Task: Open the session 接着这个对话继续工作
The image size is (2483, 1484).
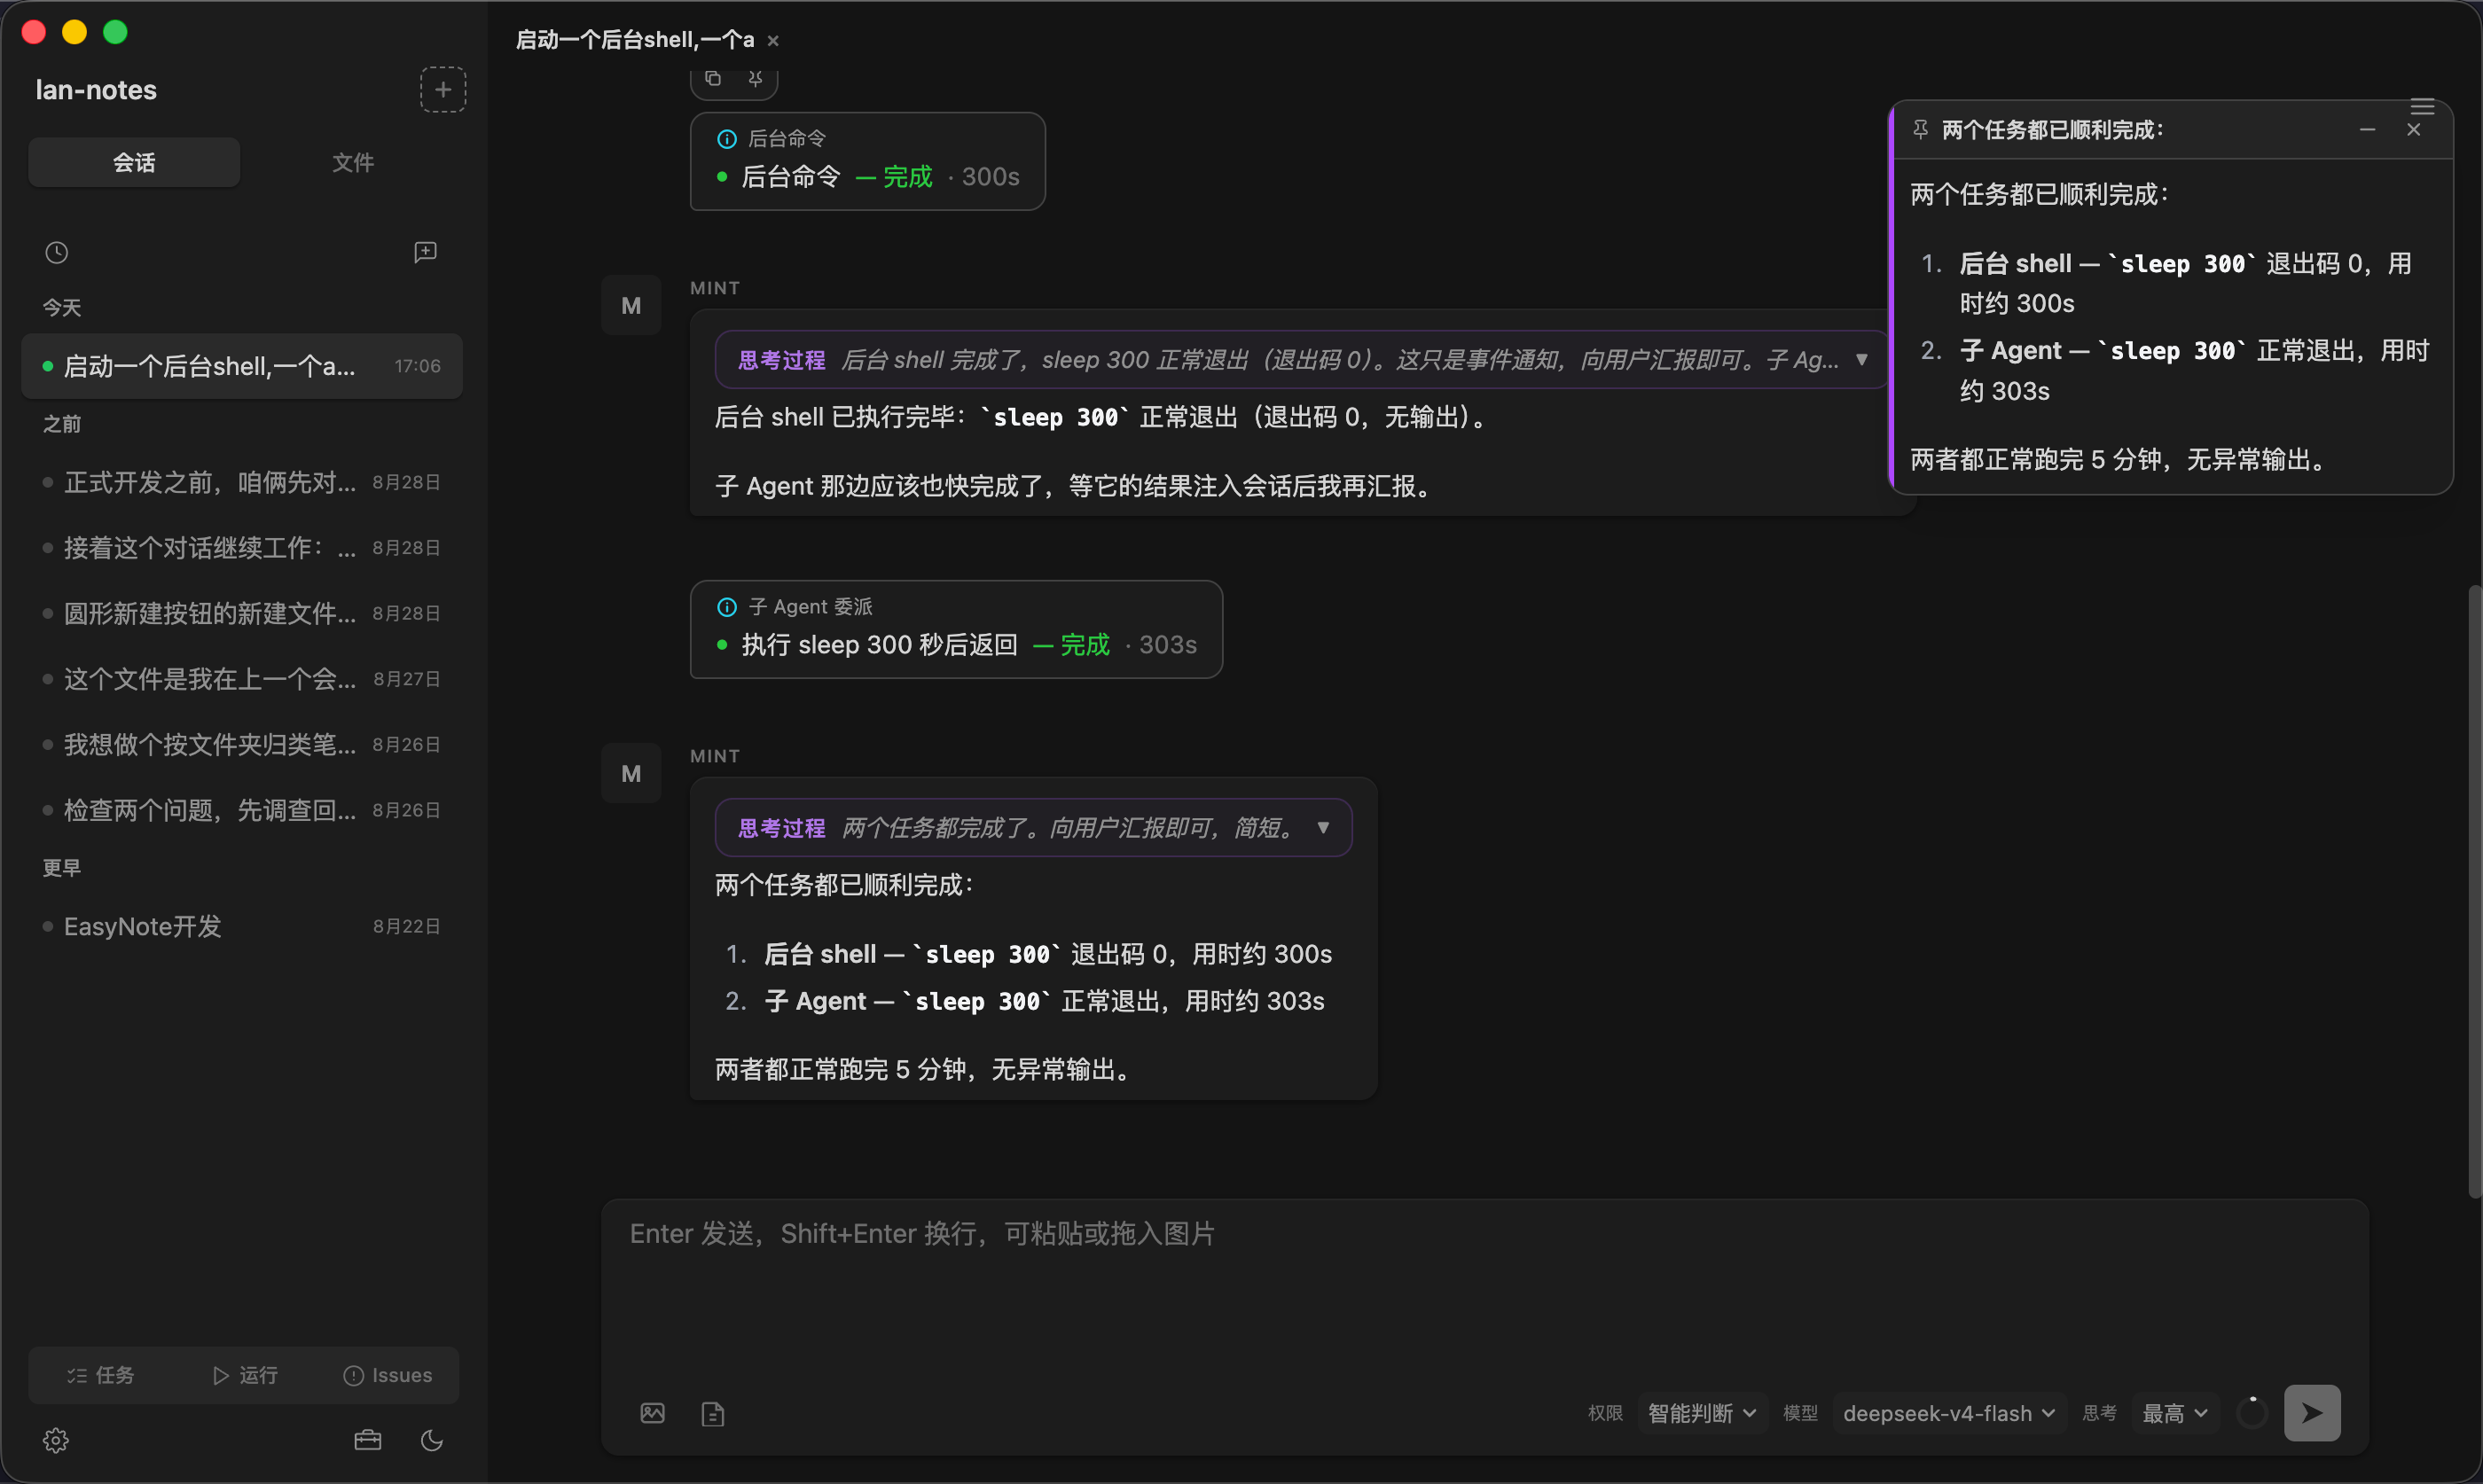Action: (242, 548)
